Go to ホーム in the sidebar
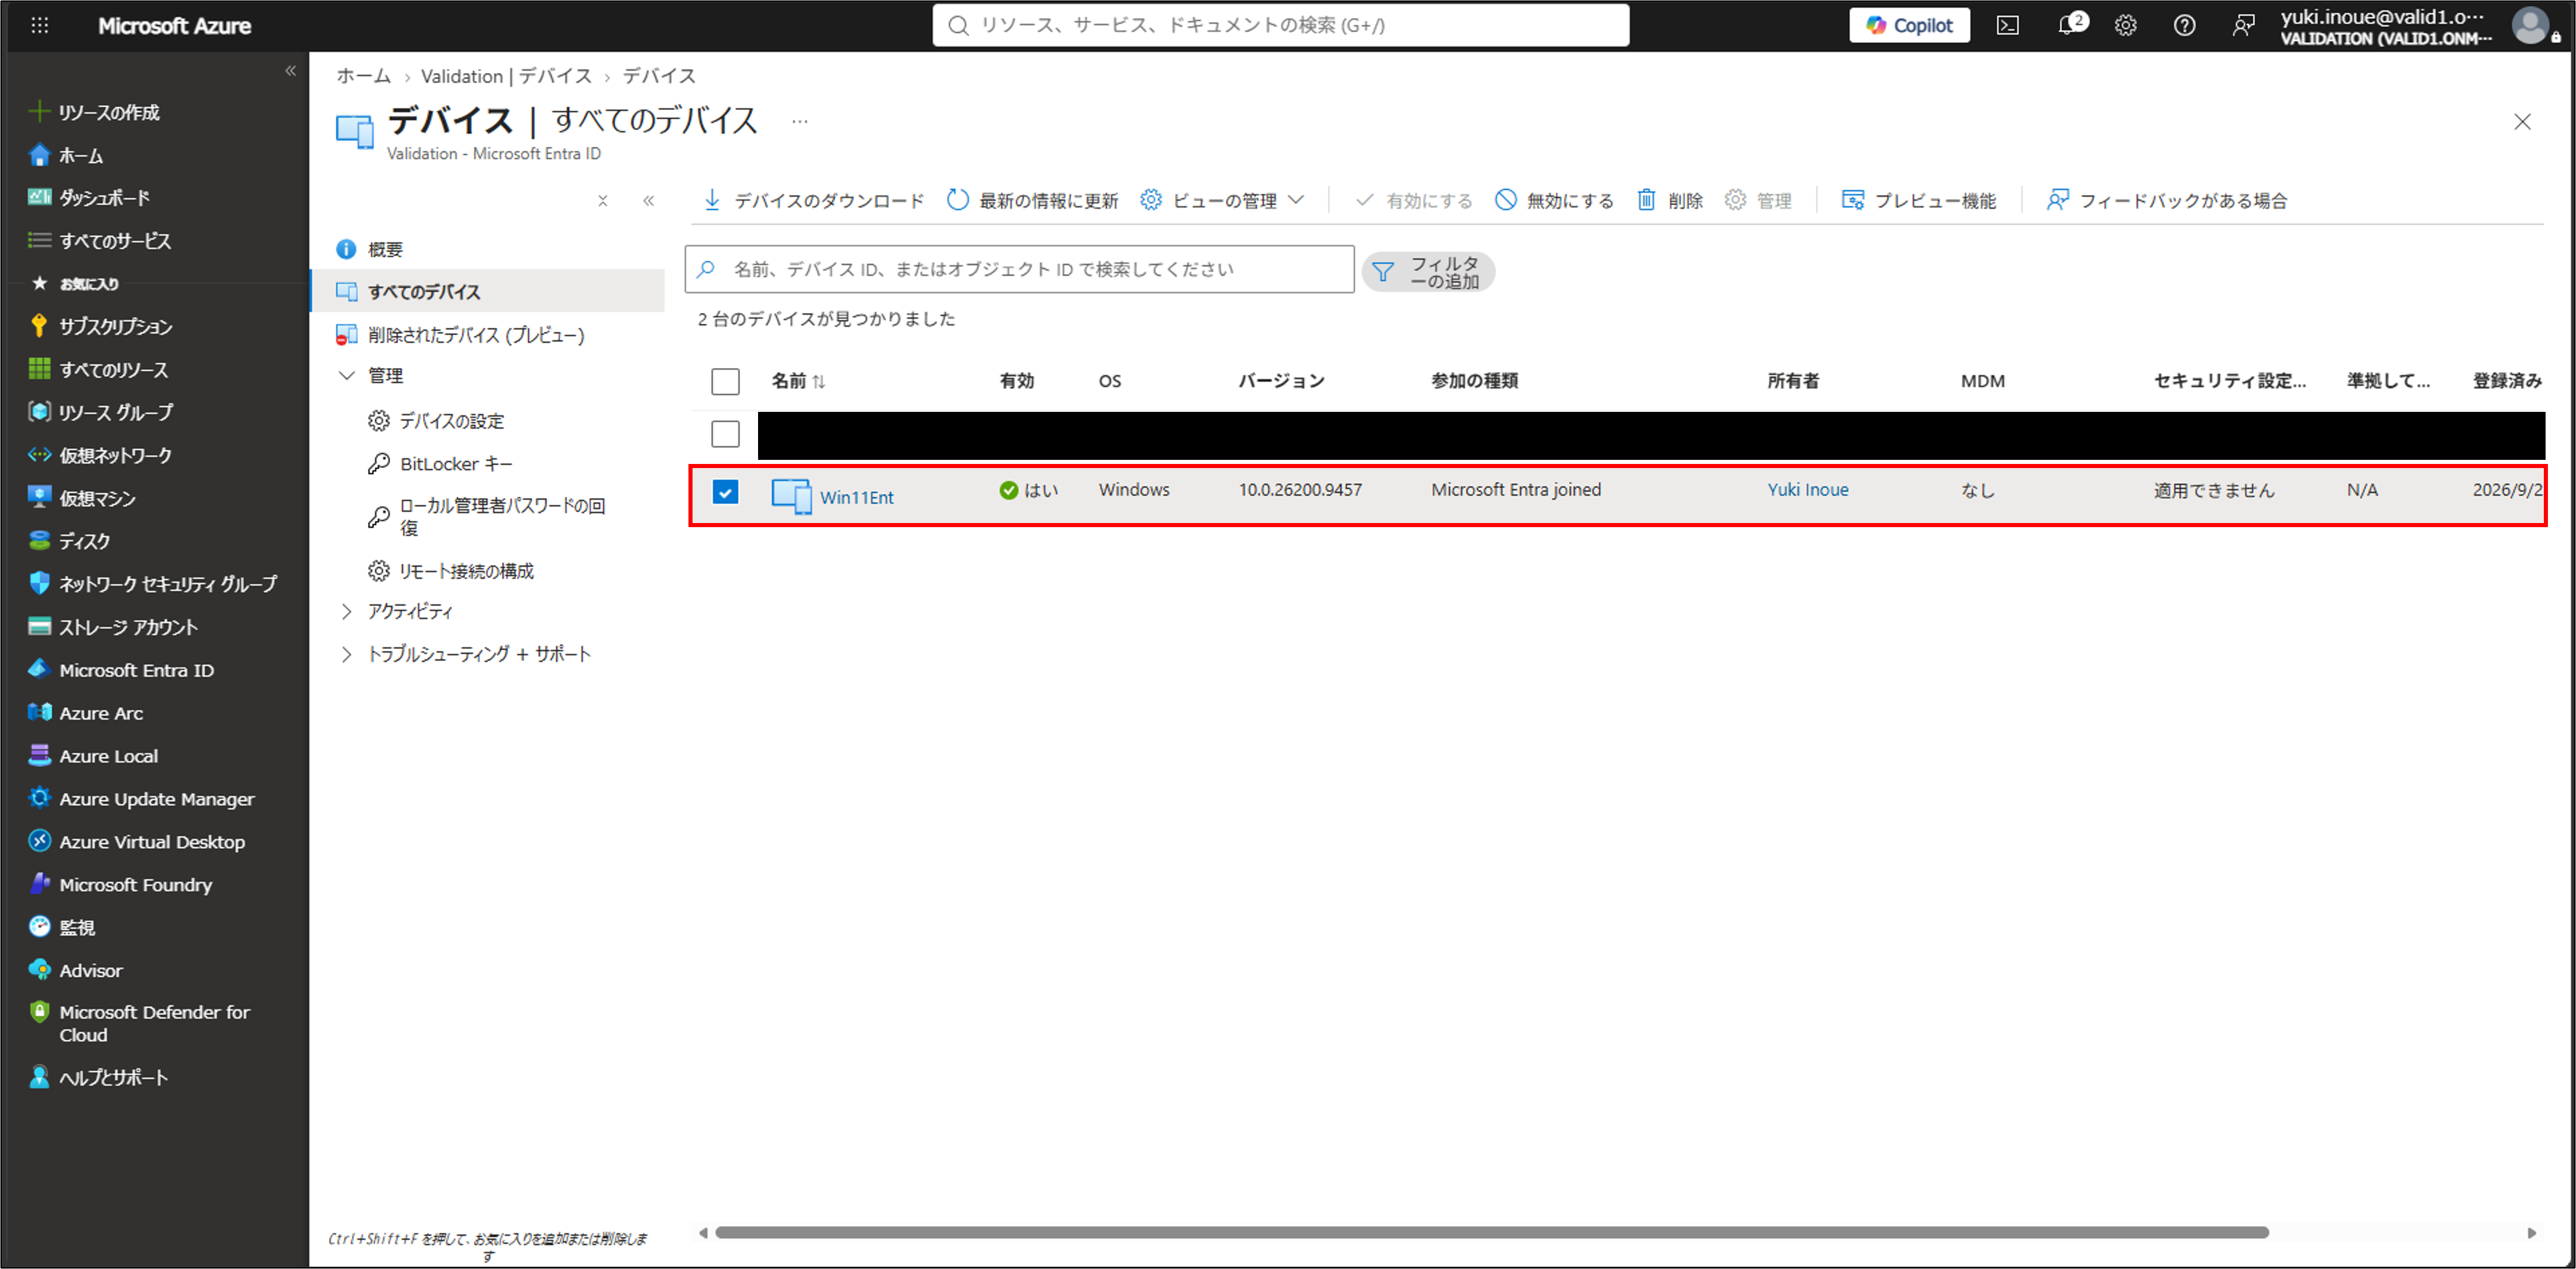This screenshot has height=1269, width=2576. (x=66, y=155)
